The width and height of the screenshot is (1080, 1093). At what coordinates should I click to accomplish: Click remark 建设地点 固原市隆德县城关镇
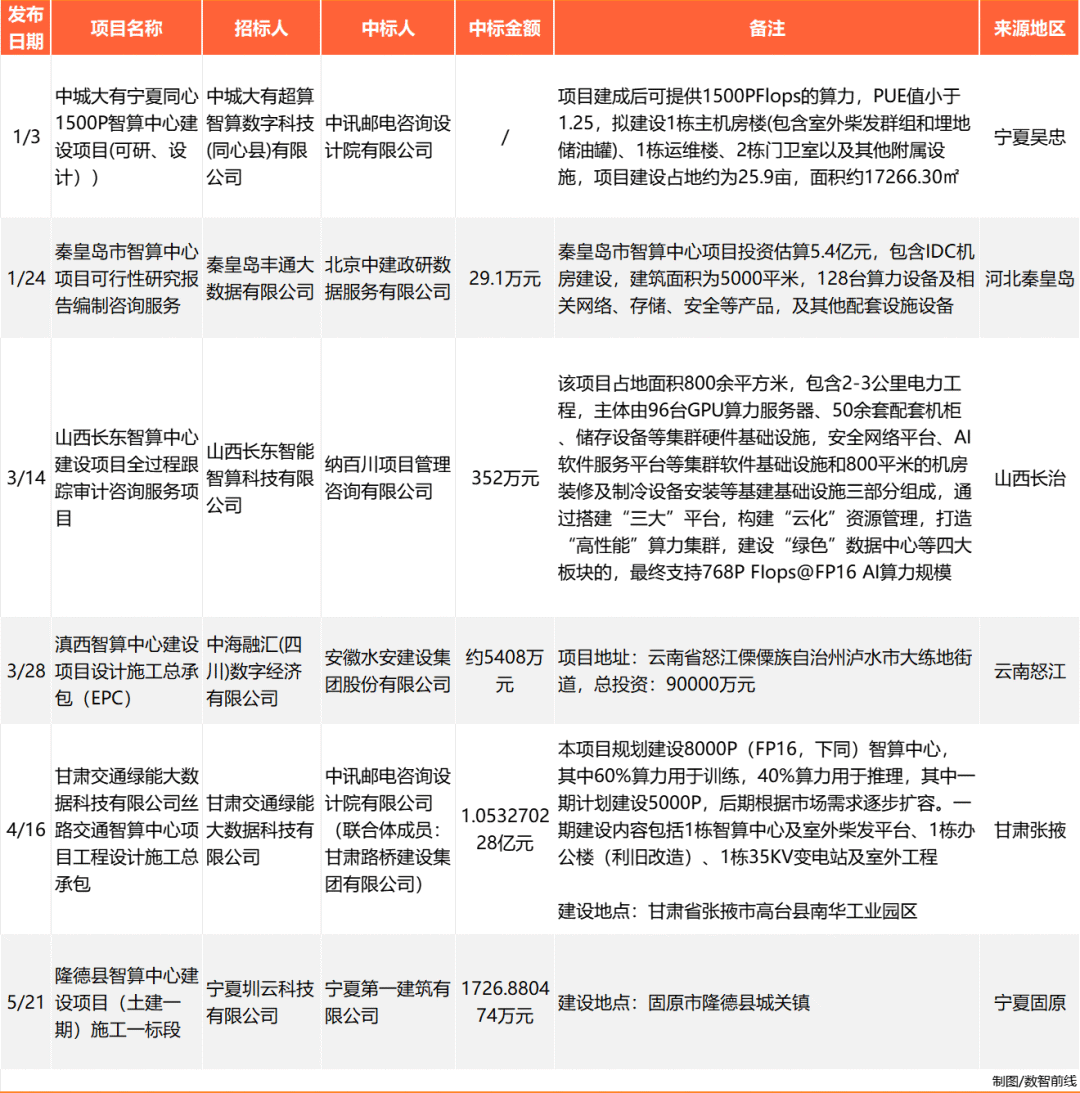click(683, 1002)
